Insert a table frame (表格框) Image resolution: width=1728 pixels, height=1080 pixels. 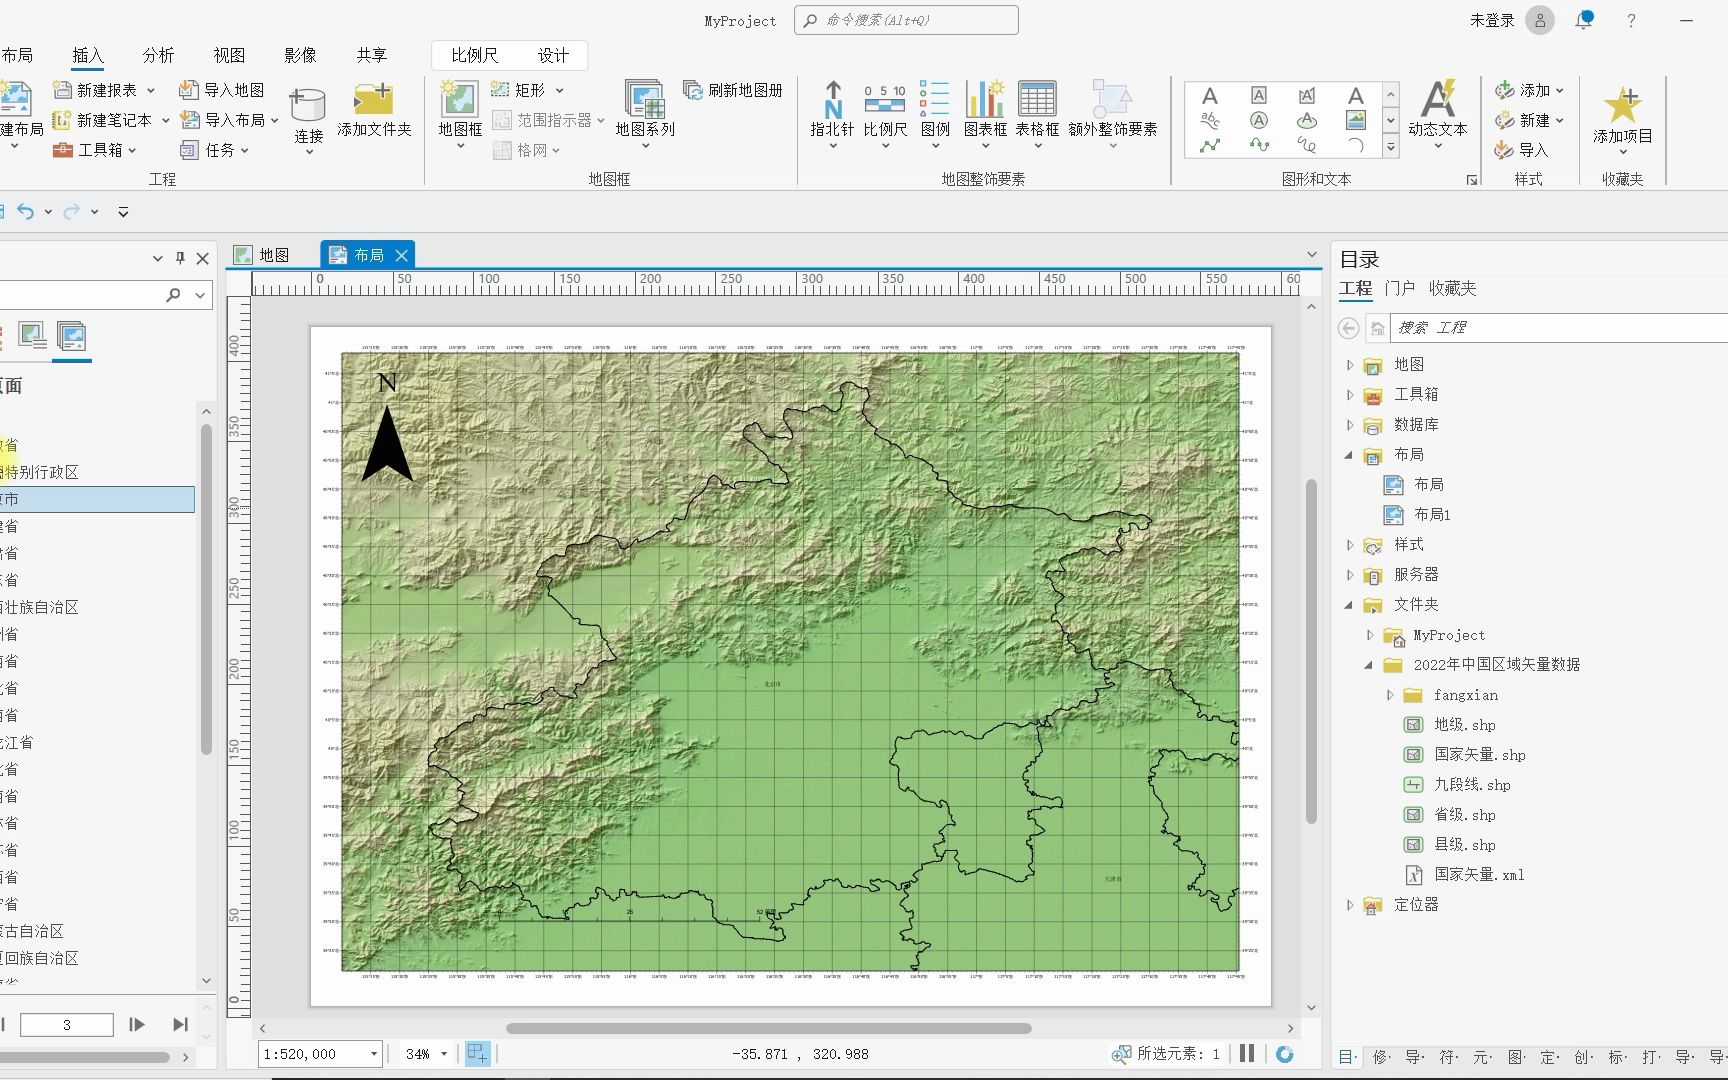coord(1038,112)
